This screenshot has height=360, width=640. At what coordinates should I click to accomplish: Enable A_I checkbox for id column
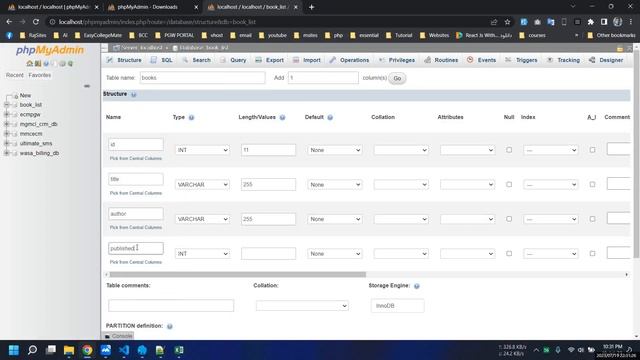point(592,150)
